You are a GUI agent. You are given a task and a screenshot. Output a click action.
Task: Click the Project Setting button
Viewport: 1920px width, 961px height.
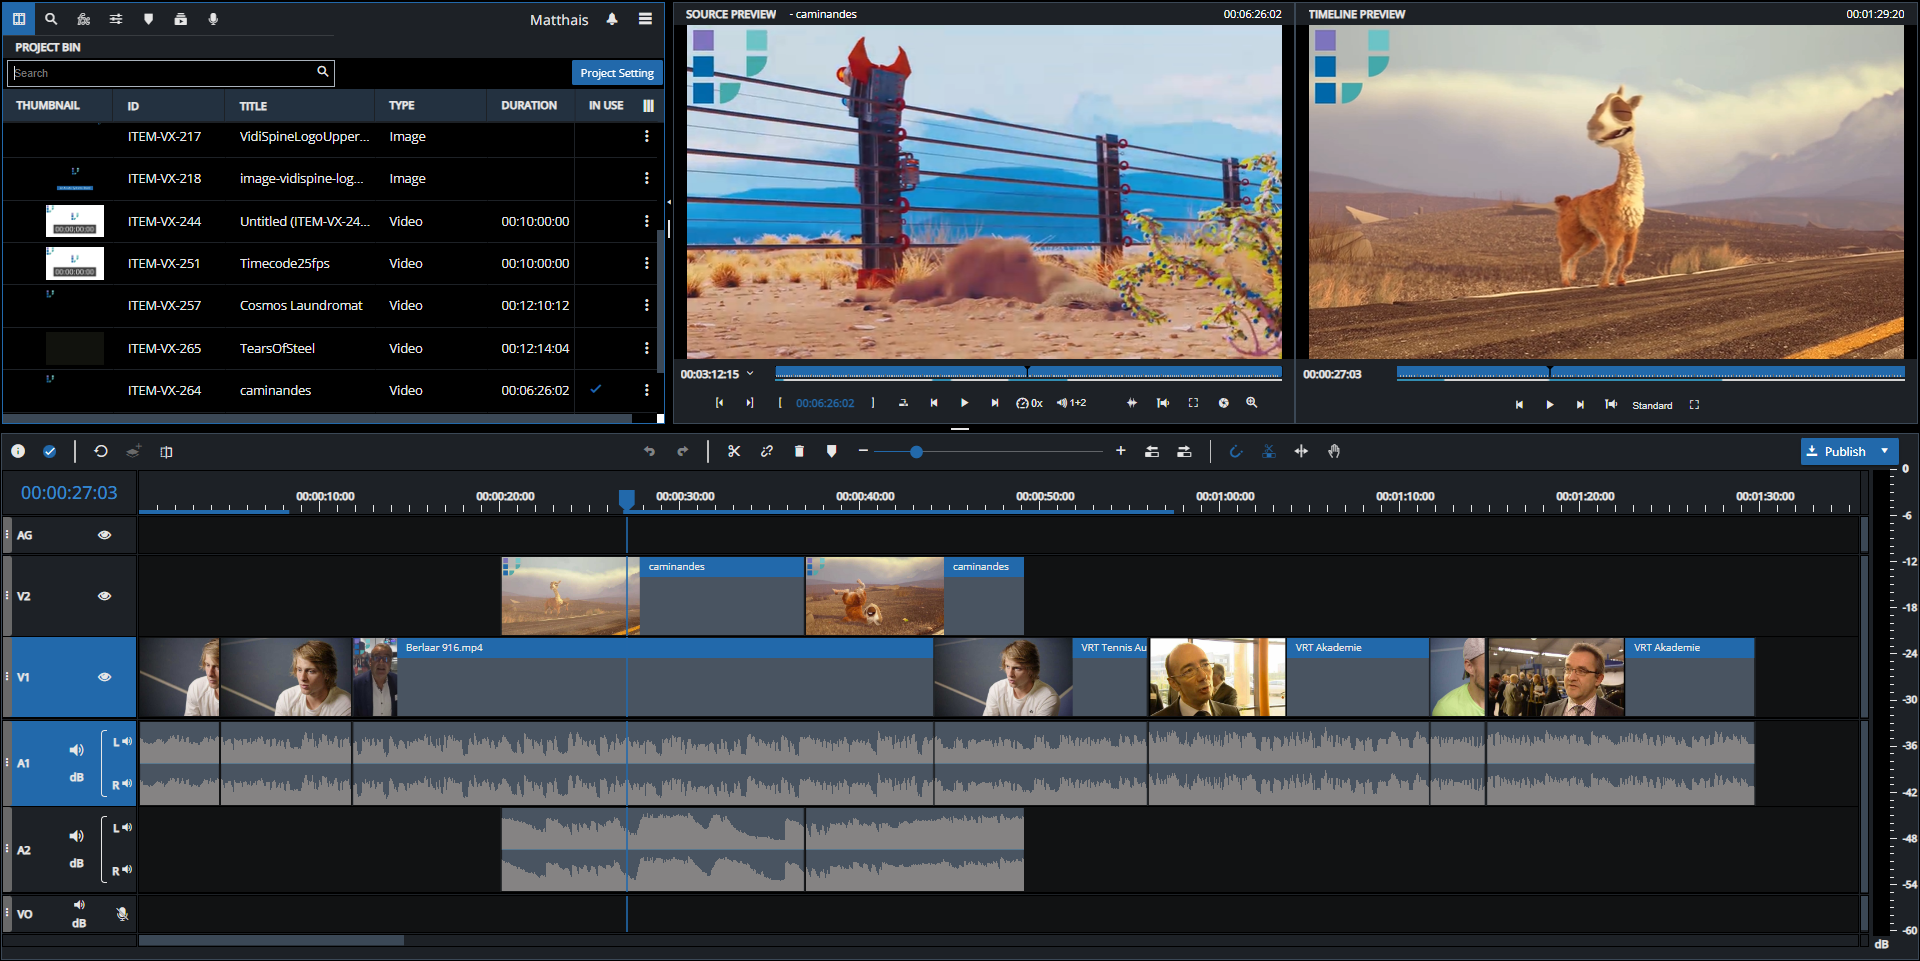point(617,73)
